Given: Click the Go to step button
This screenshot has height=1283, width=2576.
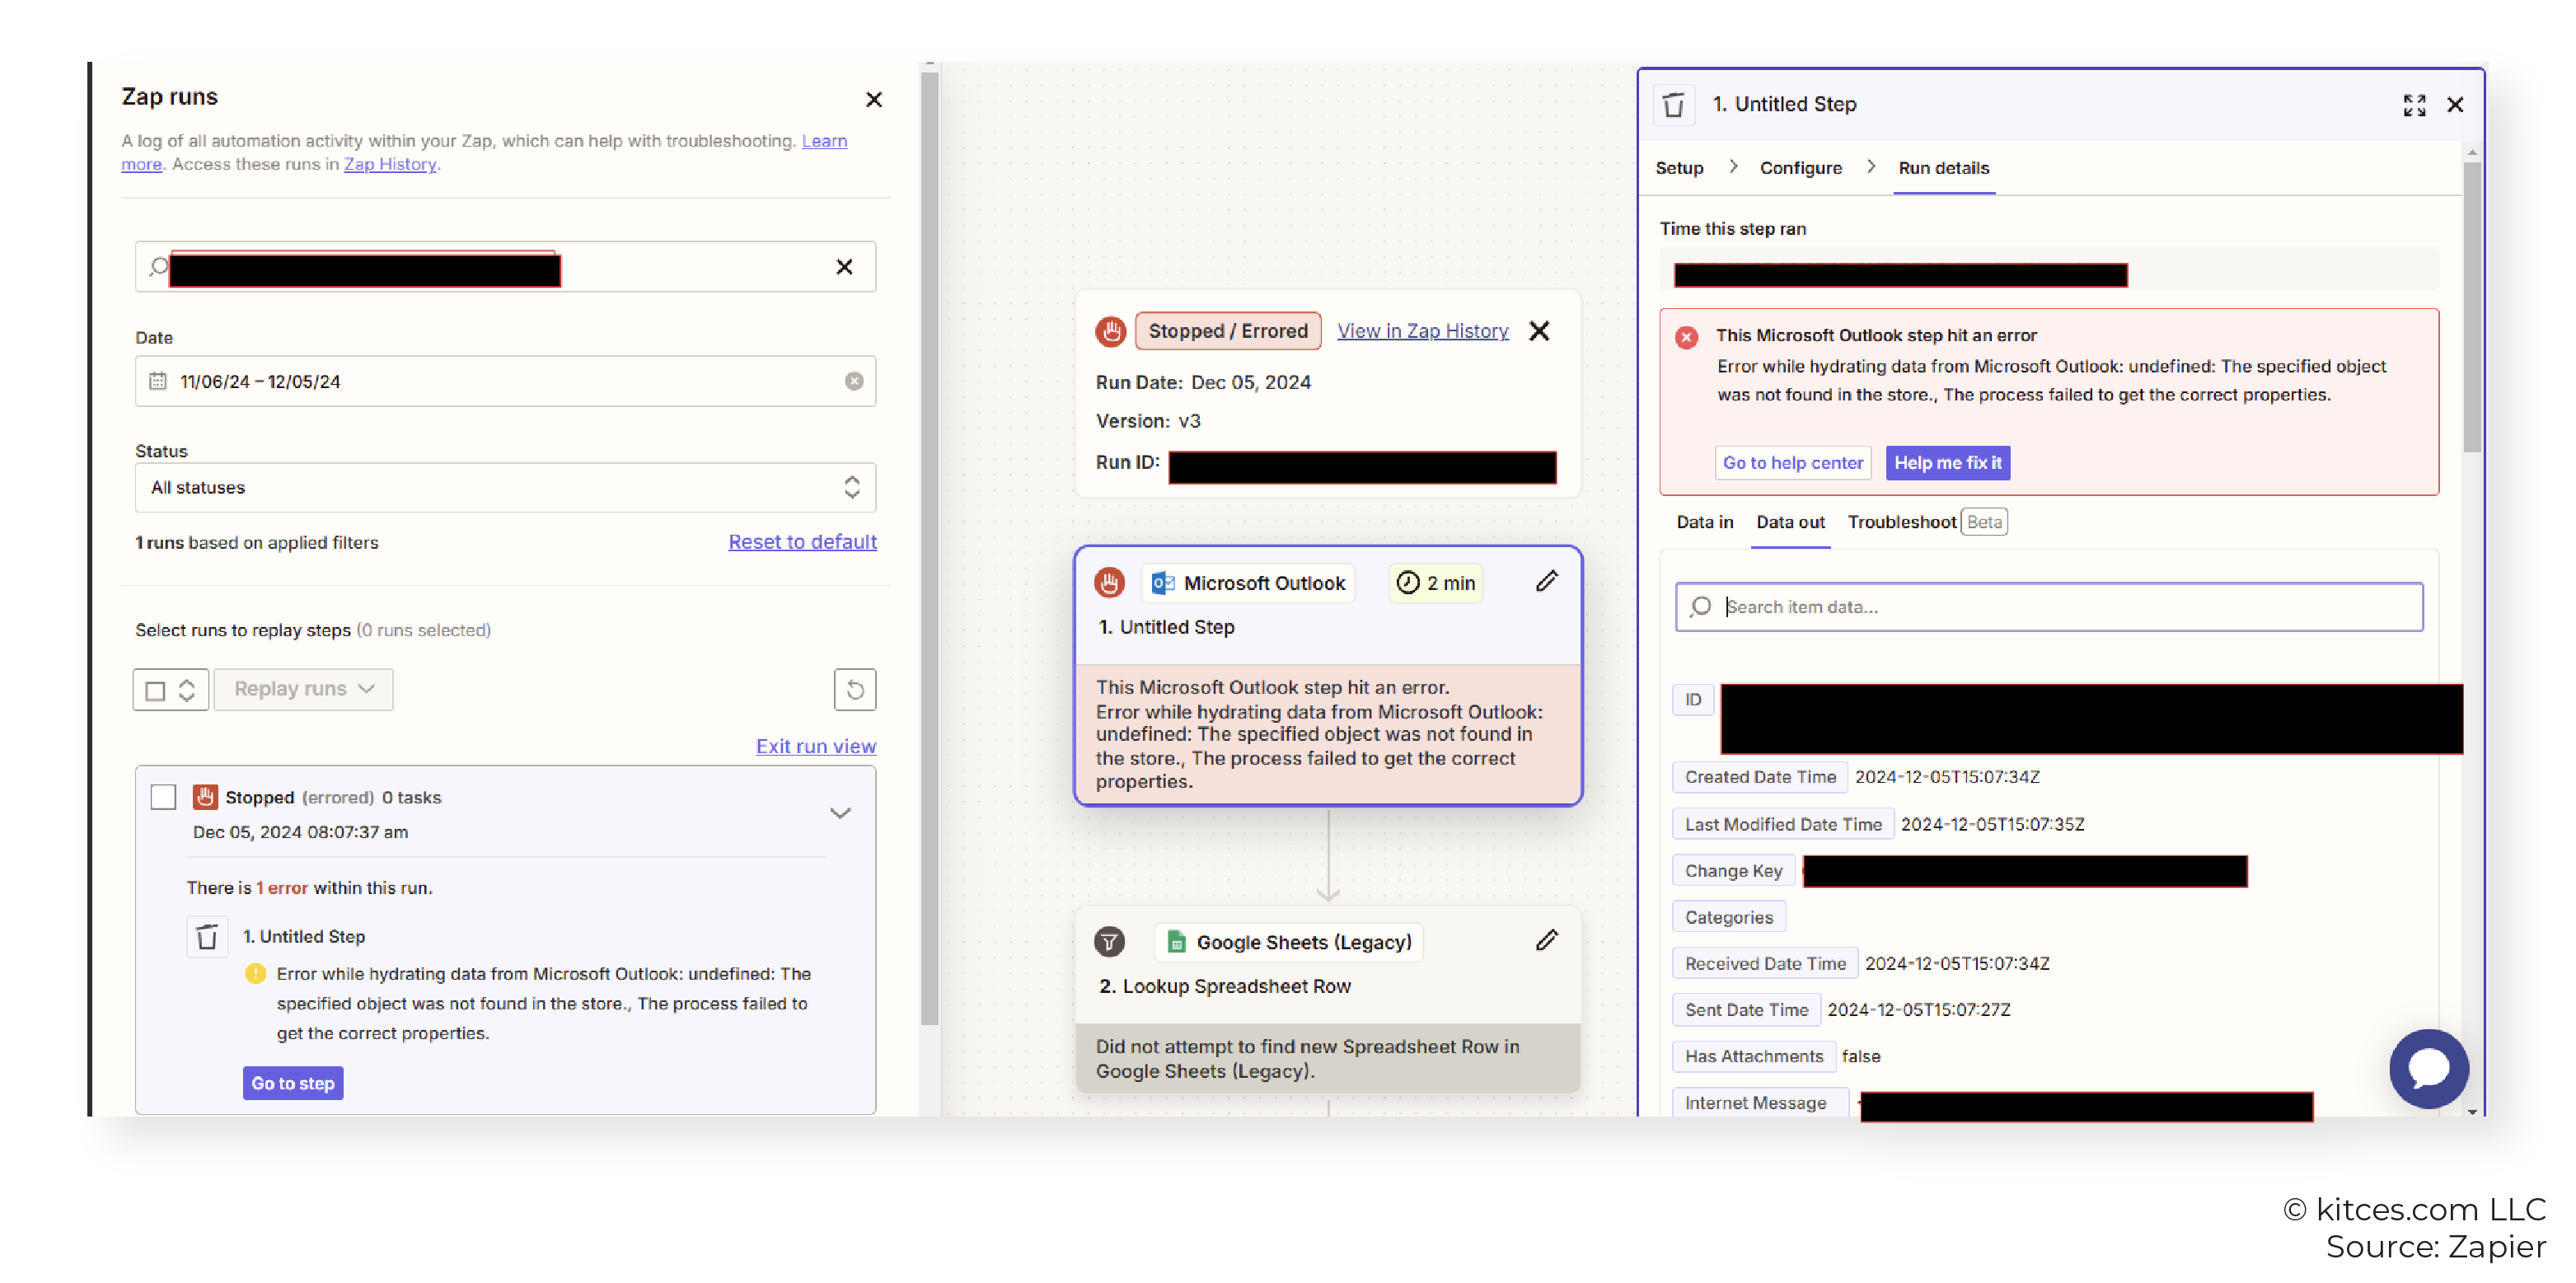Looking at the screenshot, I should tap(293, 1083).
